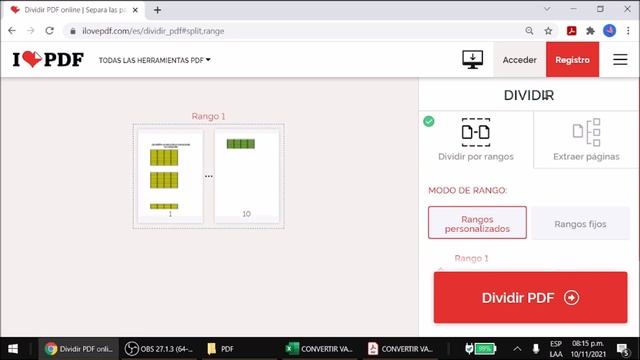Click the zoom magnifier icon in address bar
This screenshot has height=360, width=640.
[529, 31]
